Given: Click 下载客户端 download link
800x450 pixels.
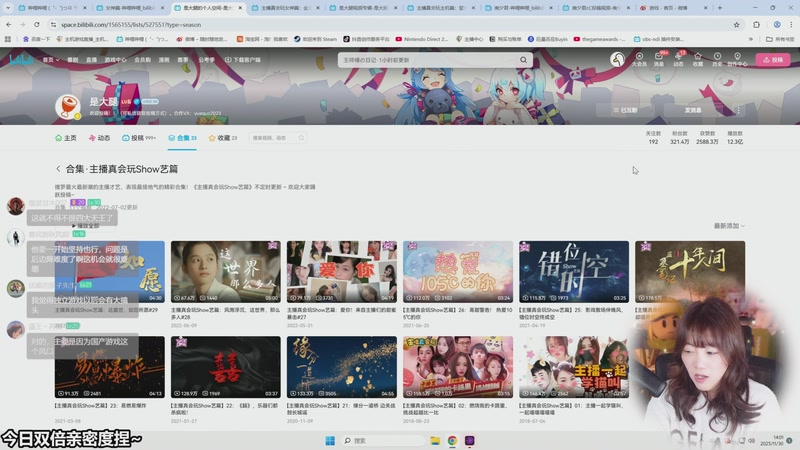Looking at the screenshot, I should point(243,60).
